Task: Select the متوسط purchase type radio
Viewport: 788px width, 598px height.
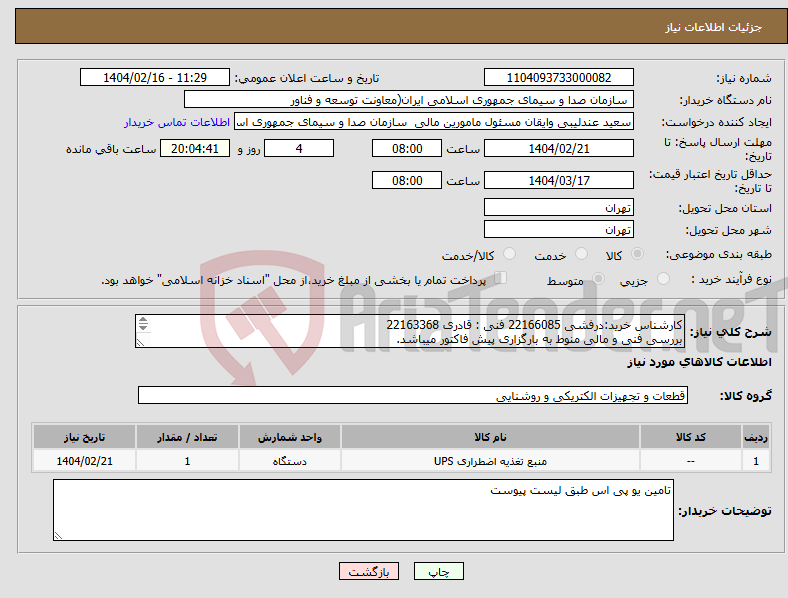Action: 598,278
